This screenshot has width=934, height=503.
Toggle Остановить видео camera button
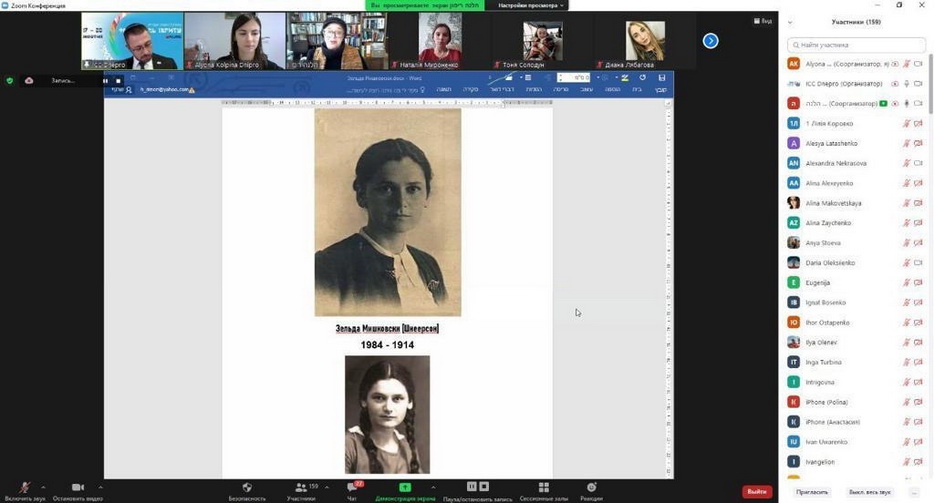click(77, 487)
